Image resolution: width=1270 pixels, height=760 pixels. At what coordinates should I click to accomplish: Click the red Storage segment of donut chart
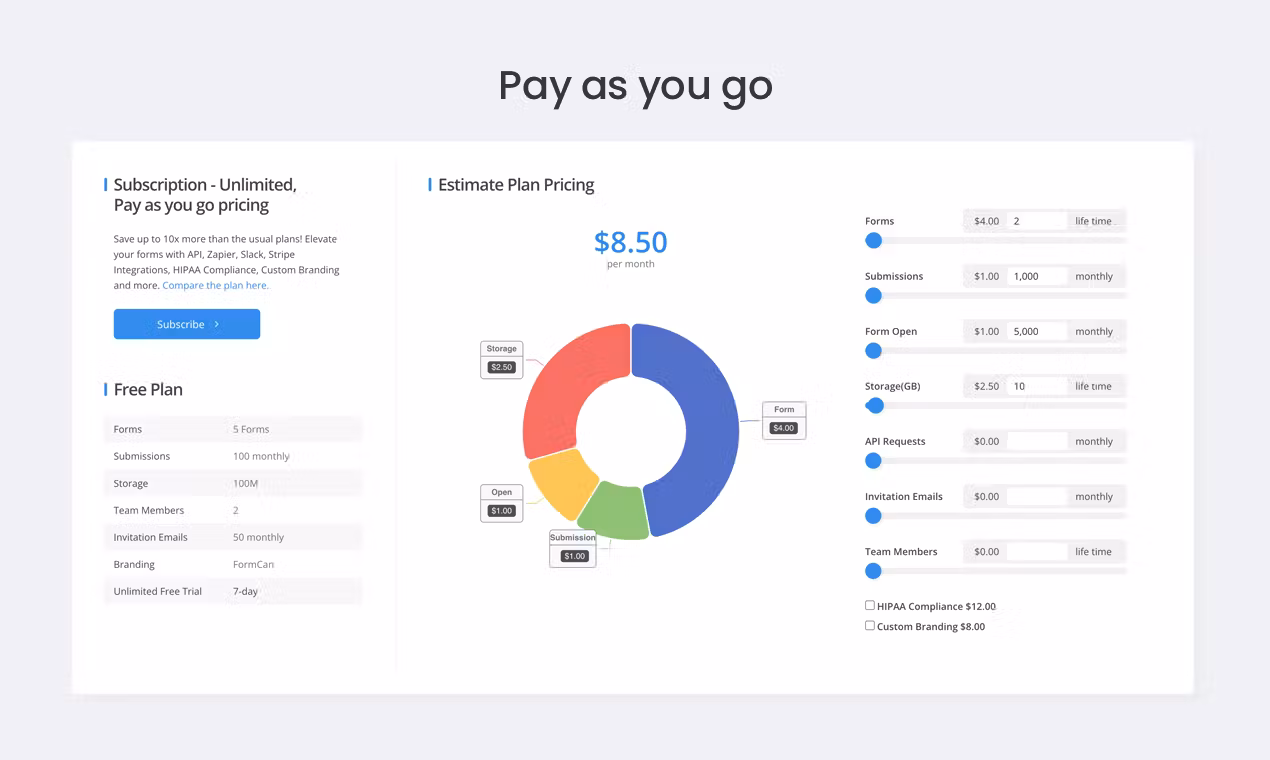pyautogui.click(x=565, y=385)
